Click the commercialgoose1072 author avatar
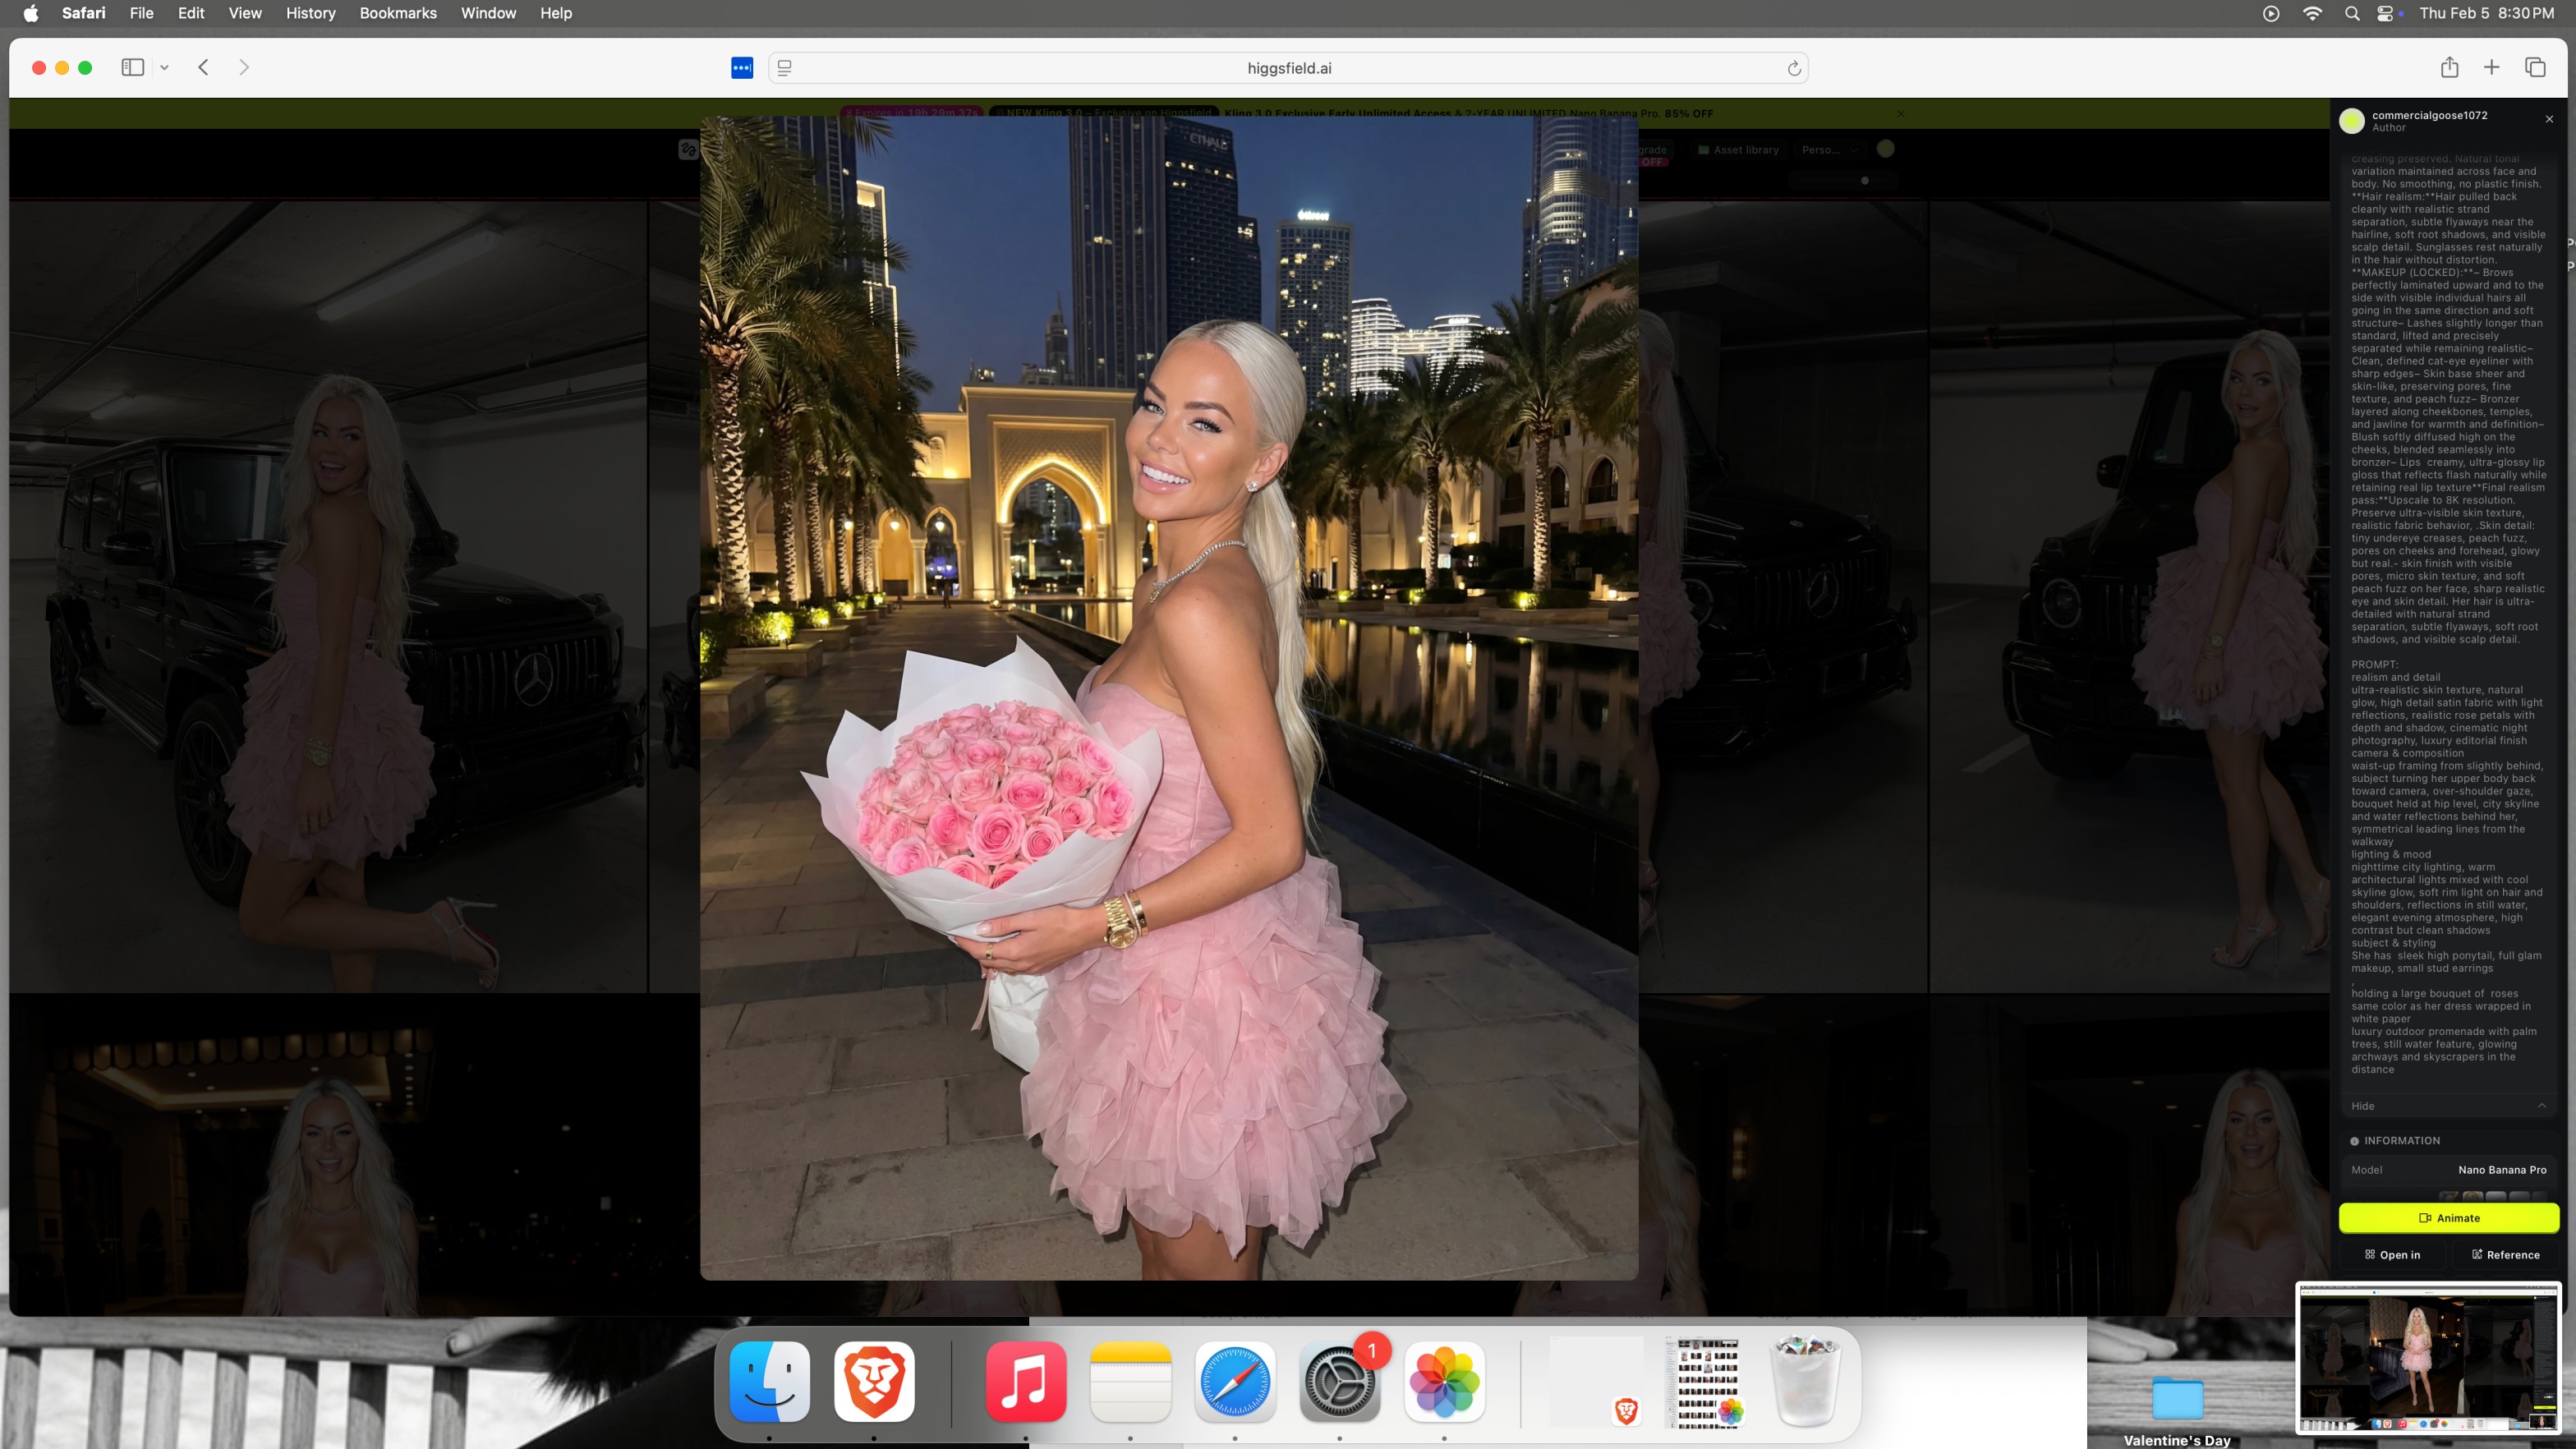This screenshot has width=2576, height=1449. (2352, 121)
